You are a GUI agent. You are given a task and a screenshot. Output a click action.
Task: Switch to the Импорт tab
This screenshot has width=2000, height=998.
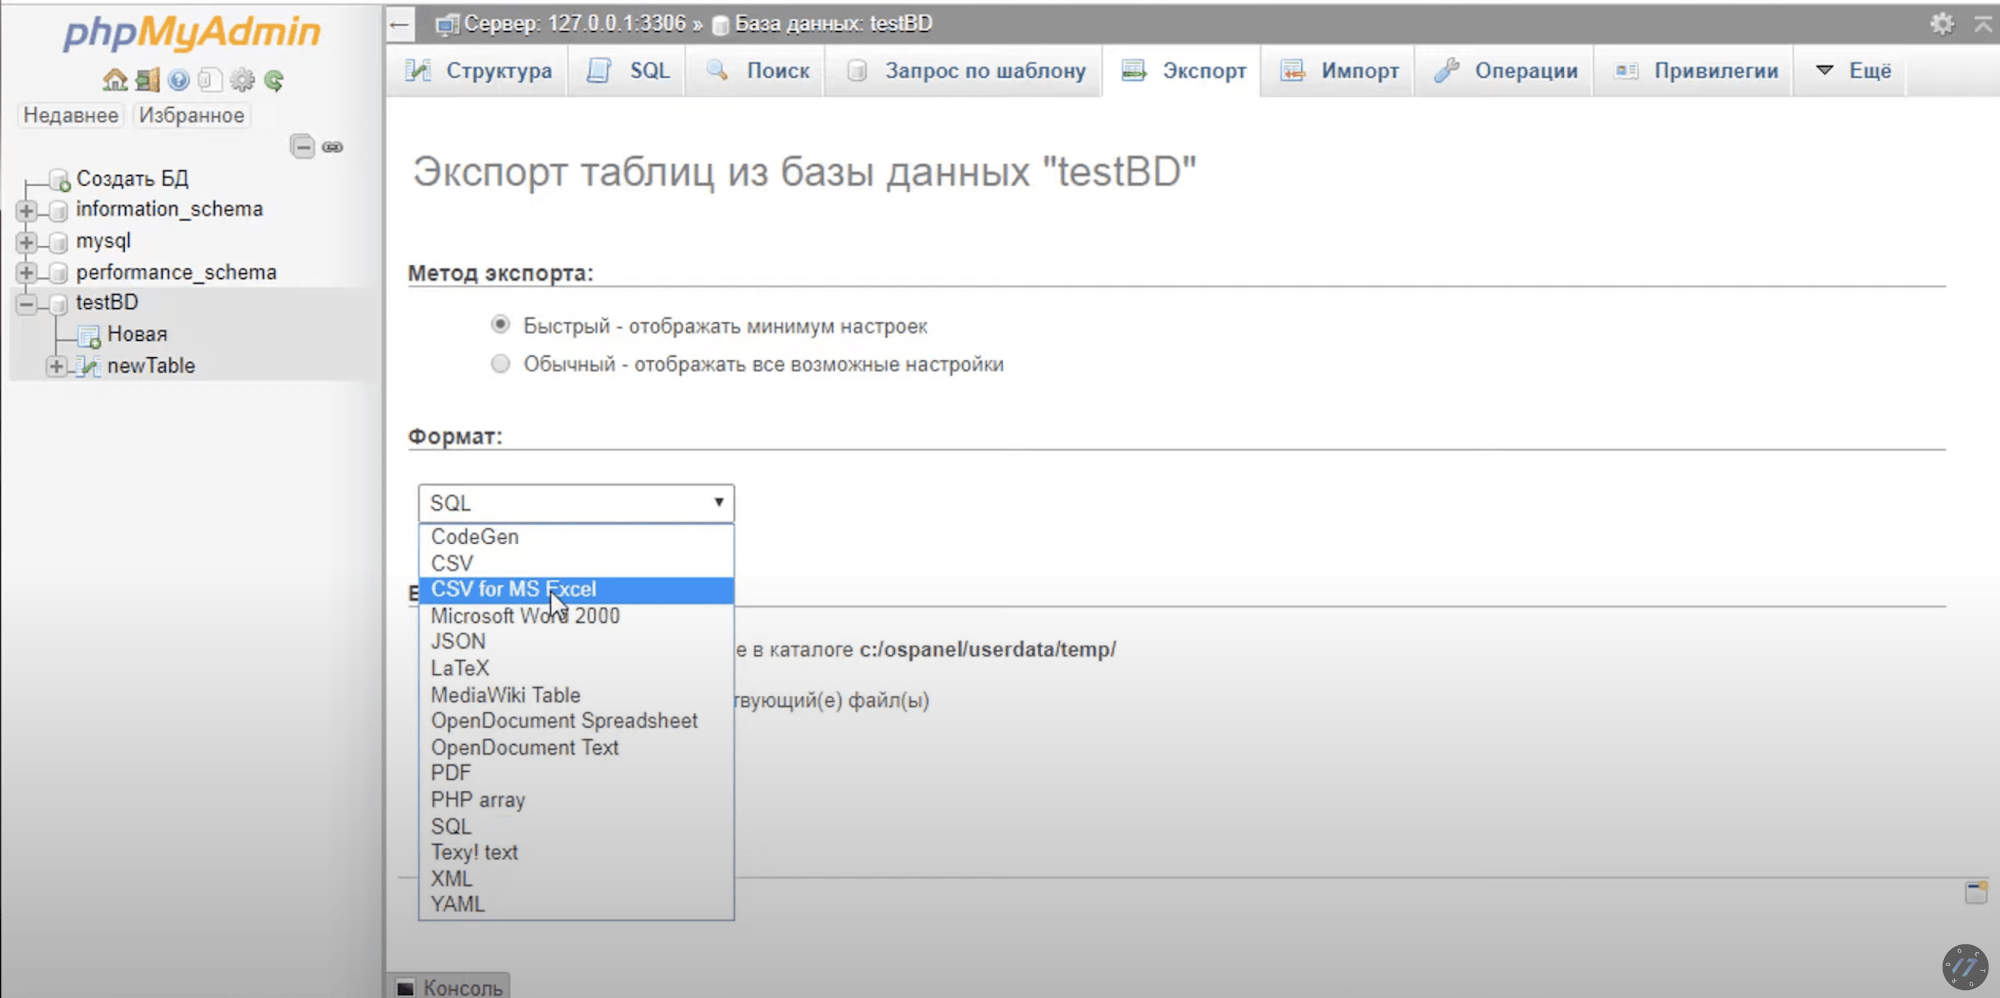point(1340,71)
